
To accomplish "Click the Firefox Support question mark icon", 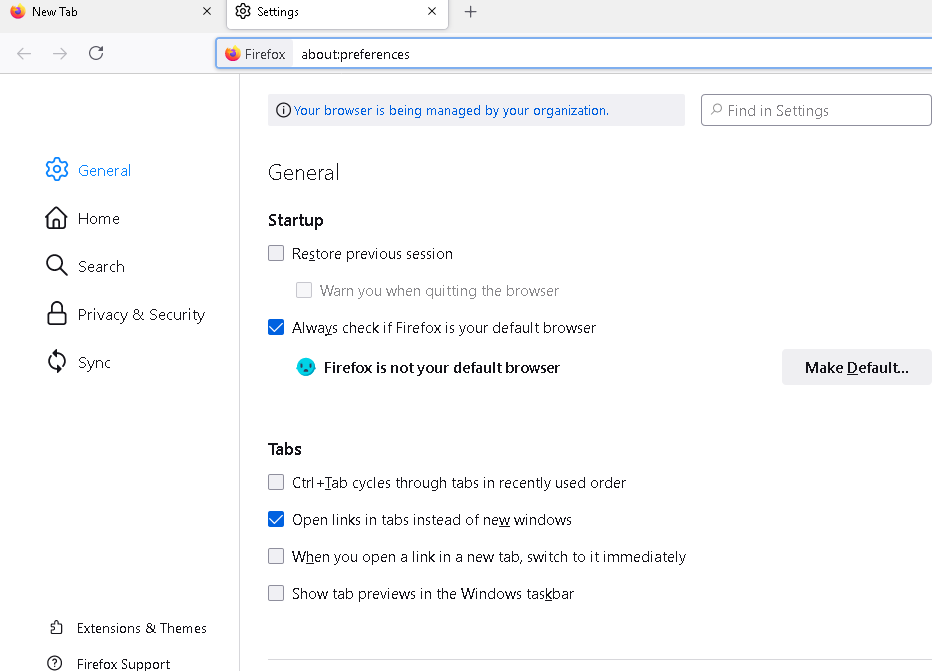I will click(55, 663).
